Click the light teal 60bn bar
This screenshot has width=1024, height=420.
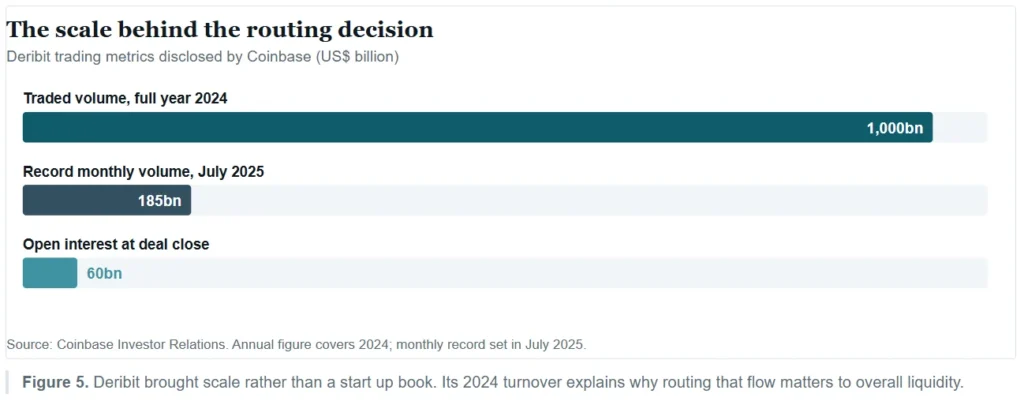pyautogui.click(x=50, y=273)
